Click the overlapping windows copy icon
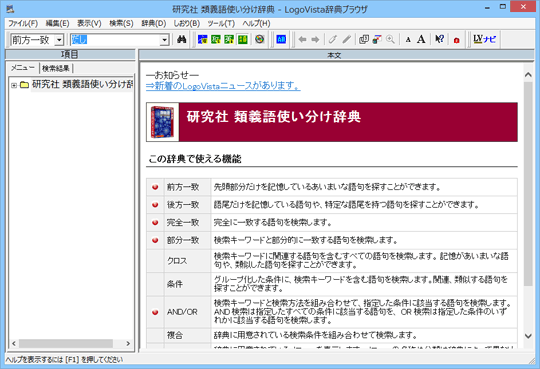 (x=364, y=40)
